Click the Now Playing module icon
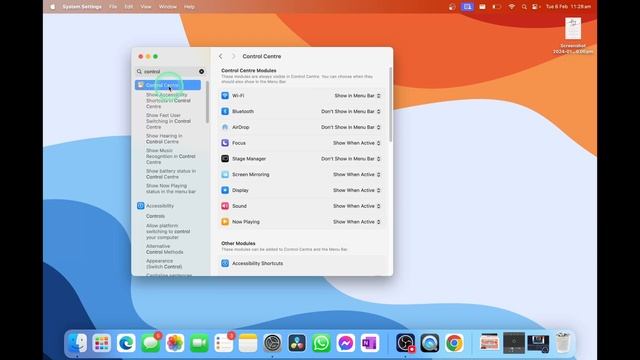Viewport: 640px width, 360px height. tap(225, 222)
